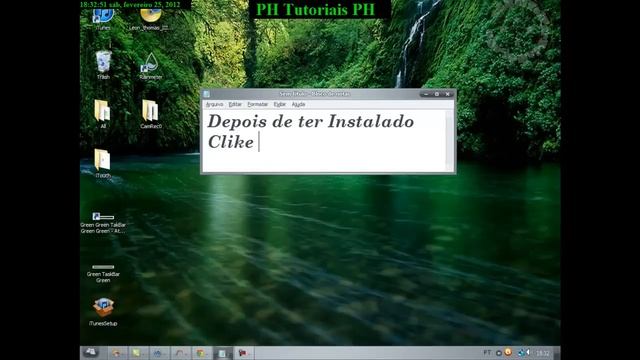The width and height of the screenshot is (640, 360).
Task: Click the red flag taskbar icon
Action: tap(243, 353)
